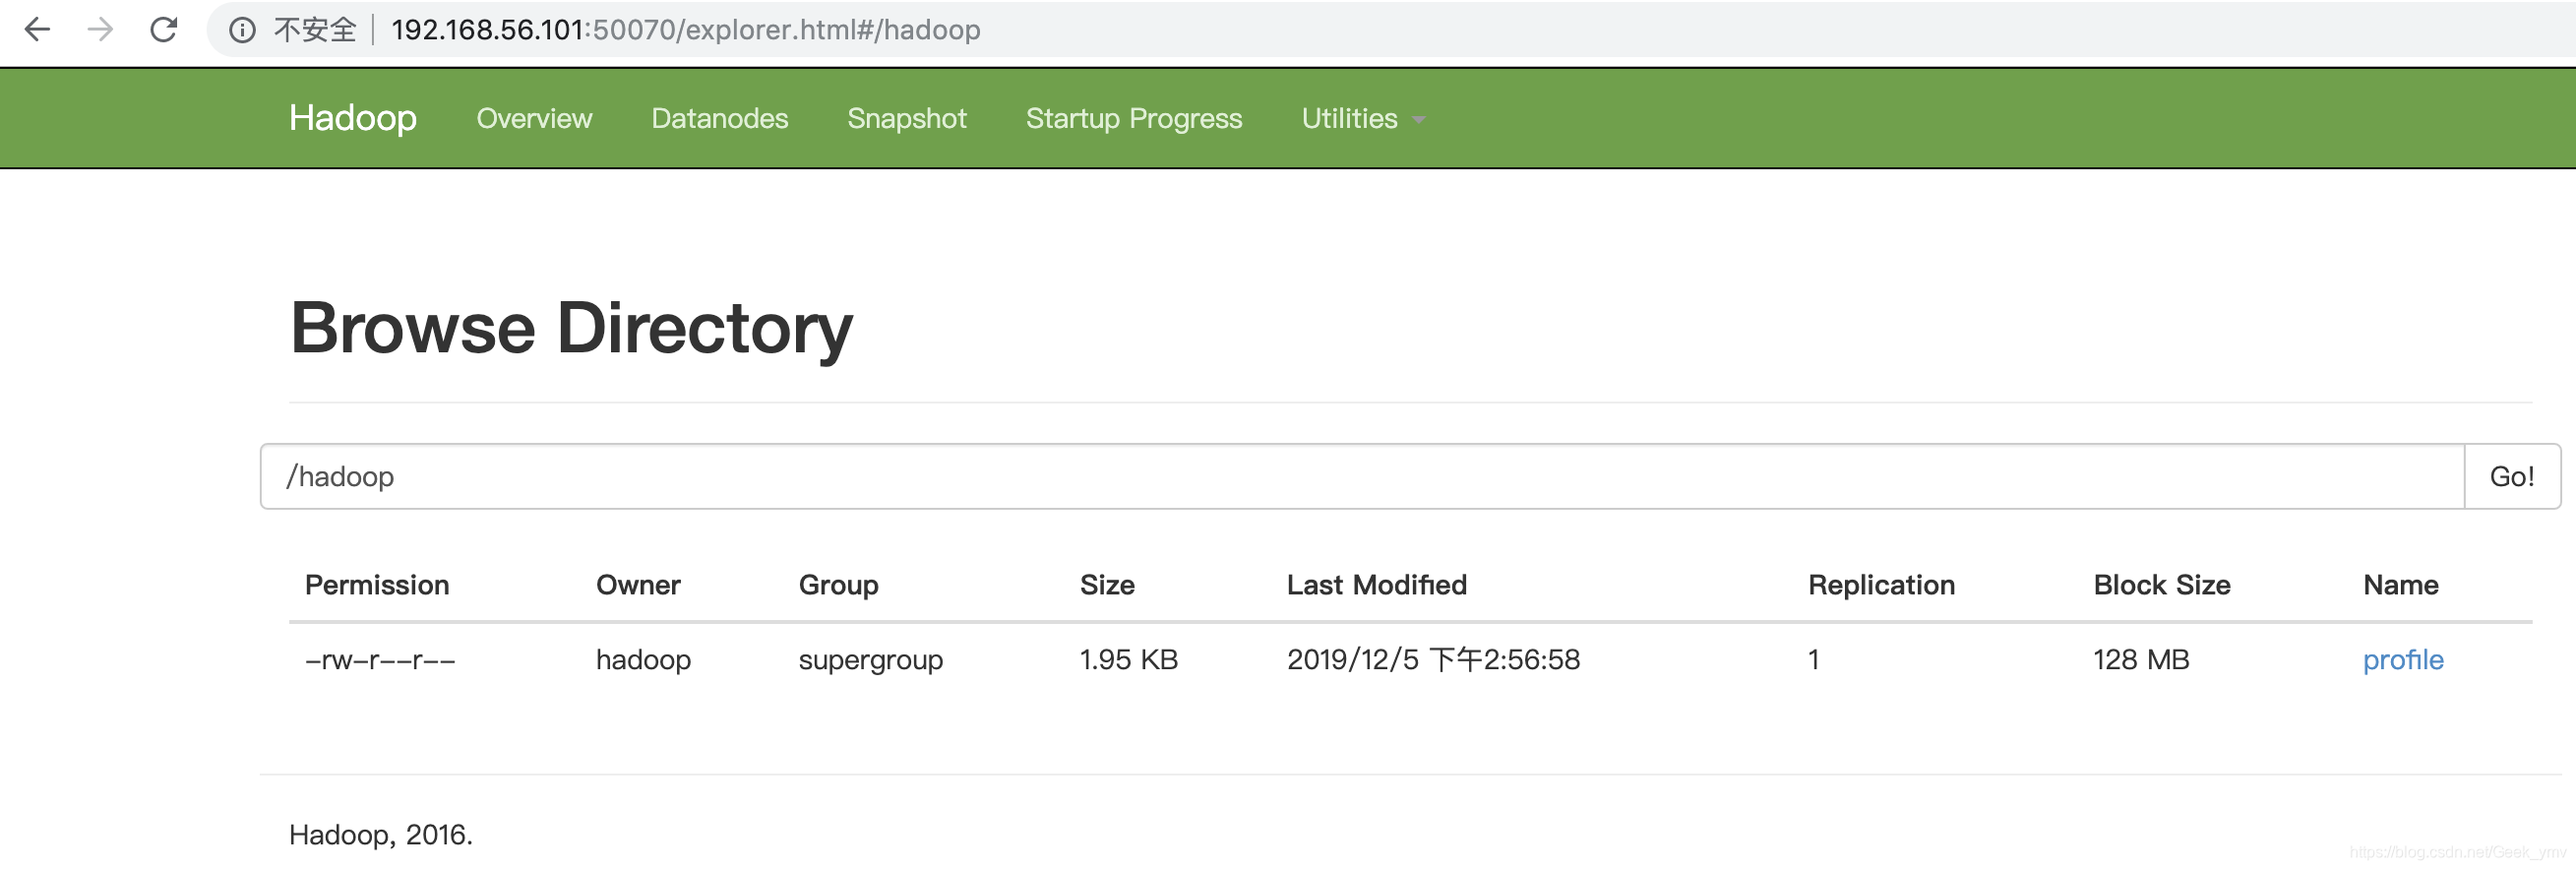
Task: Open the Snapshot page
Action: [x=906, y=118]
